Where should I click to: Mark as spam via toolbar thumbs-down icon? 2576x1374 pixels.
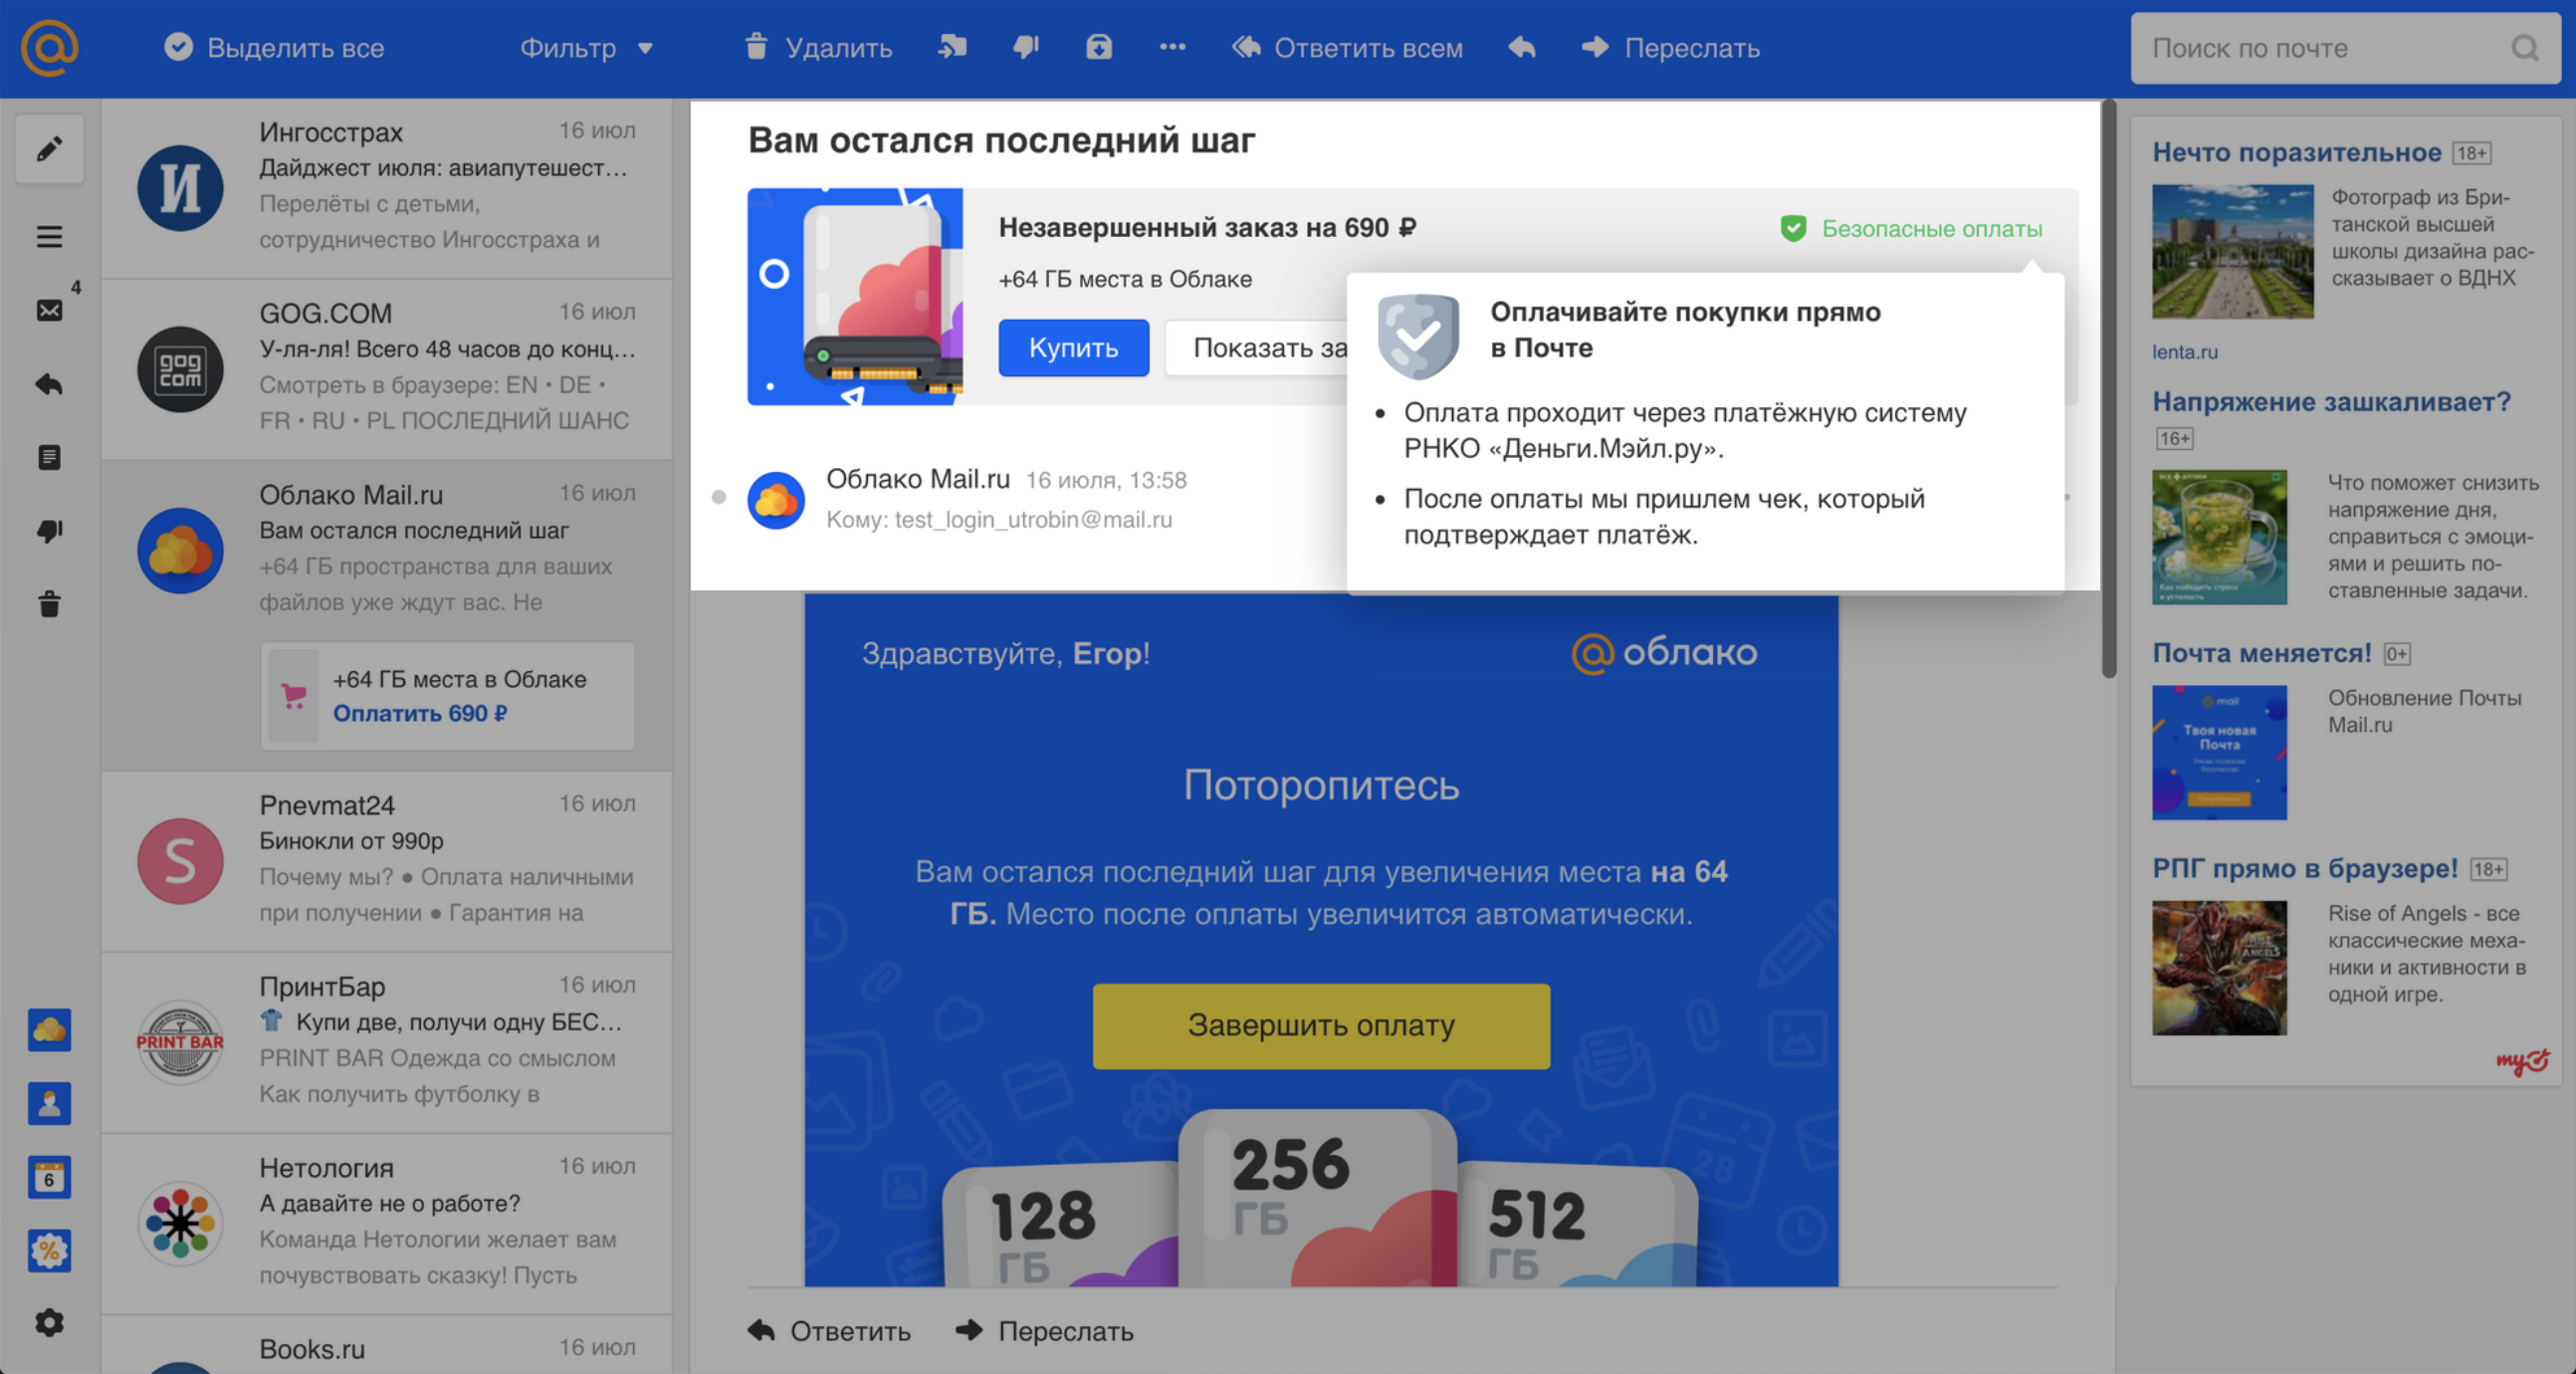[1026, 47]
